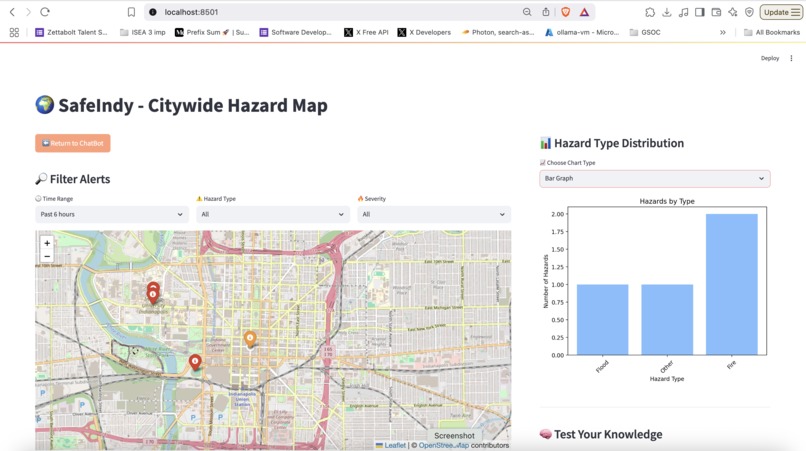
Task: Open ollama-vm bookmark
Action: pos(582,32)
